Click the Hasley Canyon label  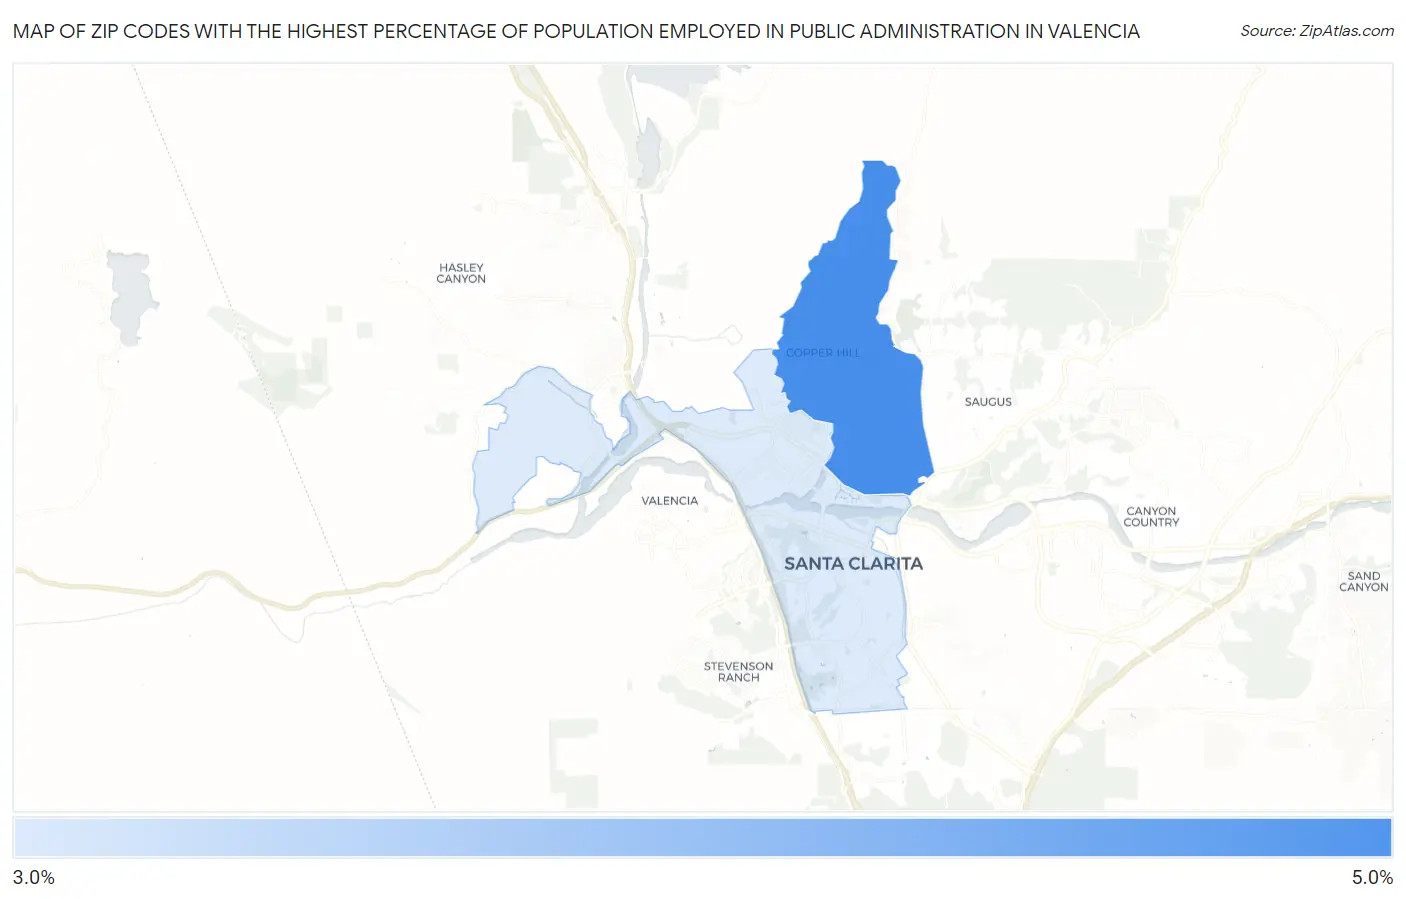[x=461, y=273]
